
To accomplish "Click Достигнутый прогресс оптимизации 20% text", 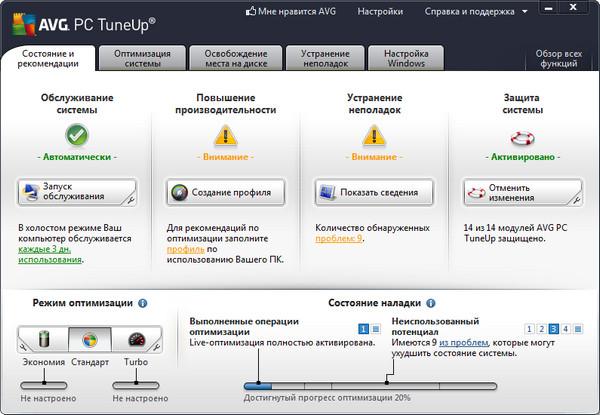I will (327, 398).
